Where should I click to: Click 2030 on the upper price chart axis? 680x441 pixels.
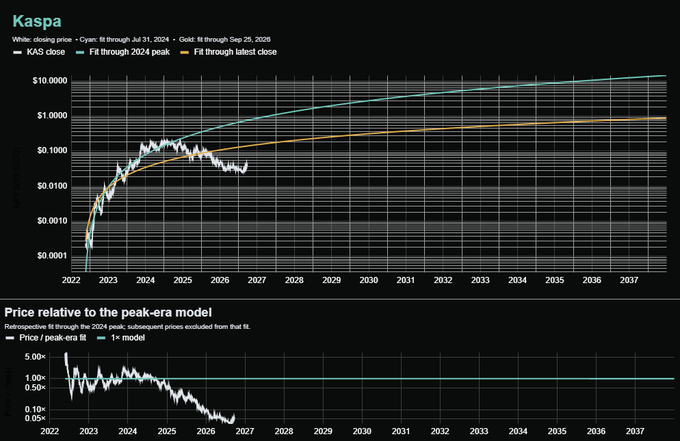tap(369, 280)
